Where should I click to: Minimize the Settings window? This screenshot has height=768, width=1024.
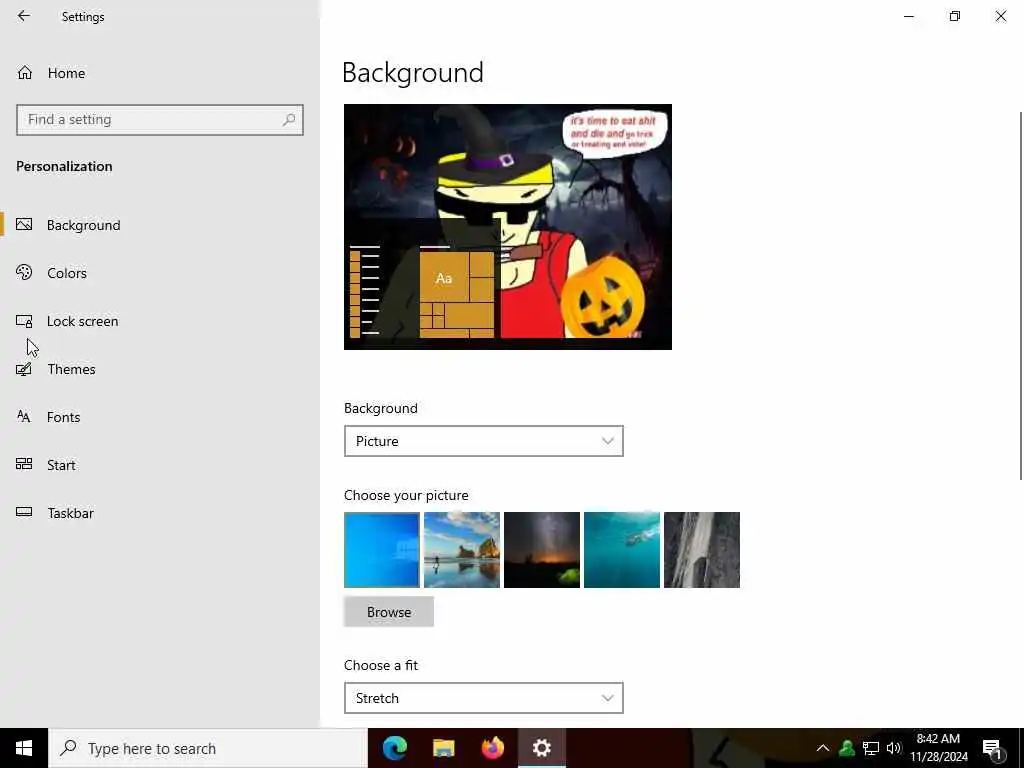(908, 16)
